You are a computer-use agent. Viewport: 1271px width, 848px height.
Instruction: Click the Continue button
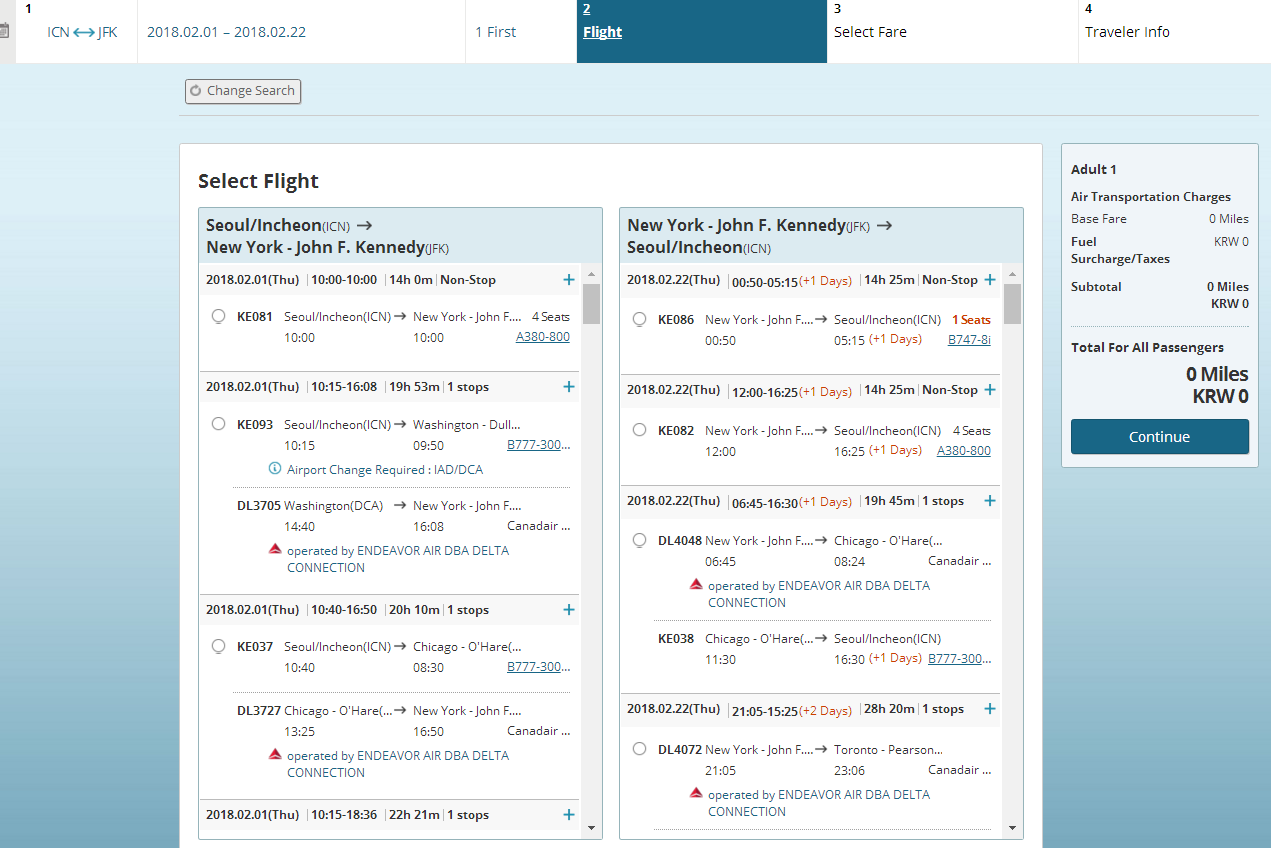[x=1160, y=437]
